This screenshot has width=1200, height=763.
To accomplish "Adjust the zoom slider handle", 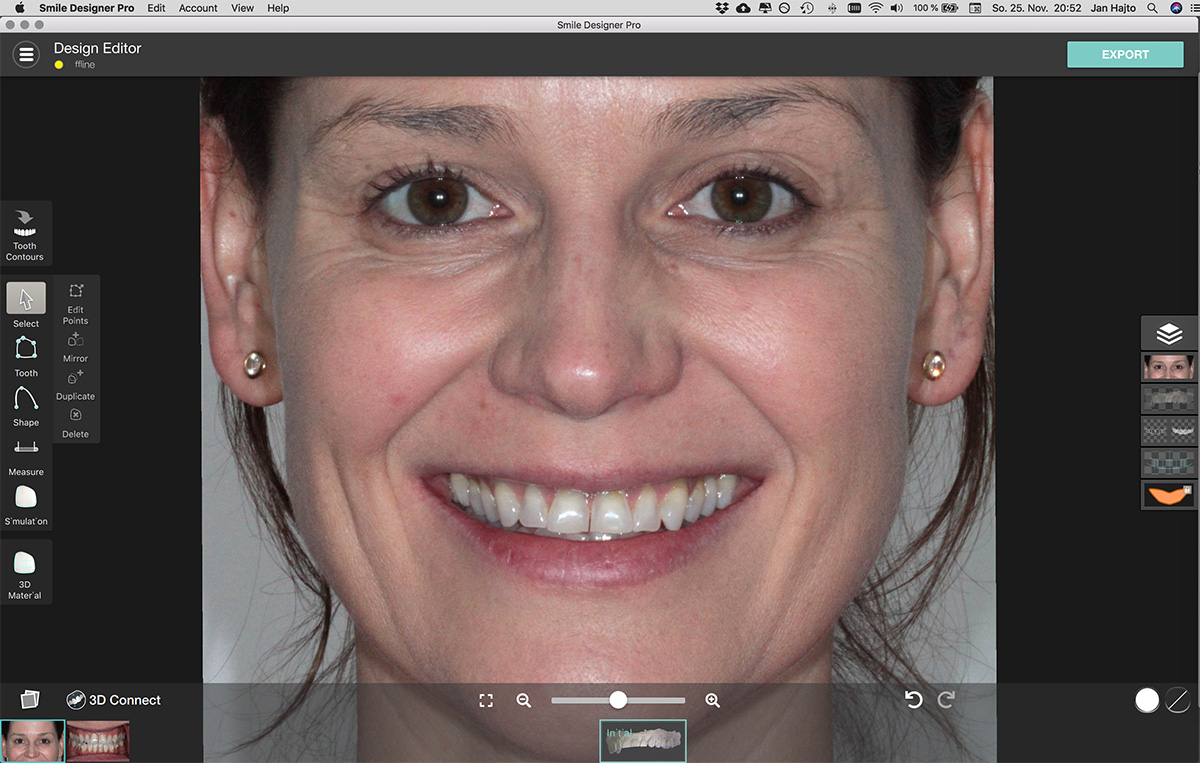I will tap(618, 700).
